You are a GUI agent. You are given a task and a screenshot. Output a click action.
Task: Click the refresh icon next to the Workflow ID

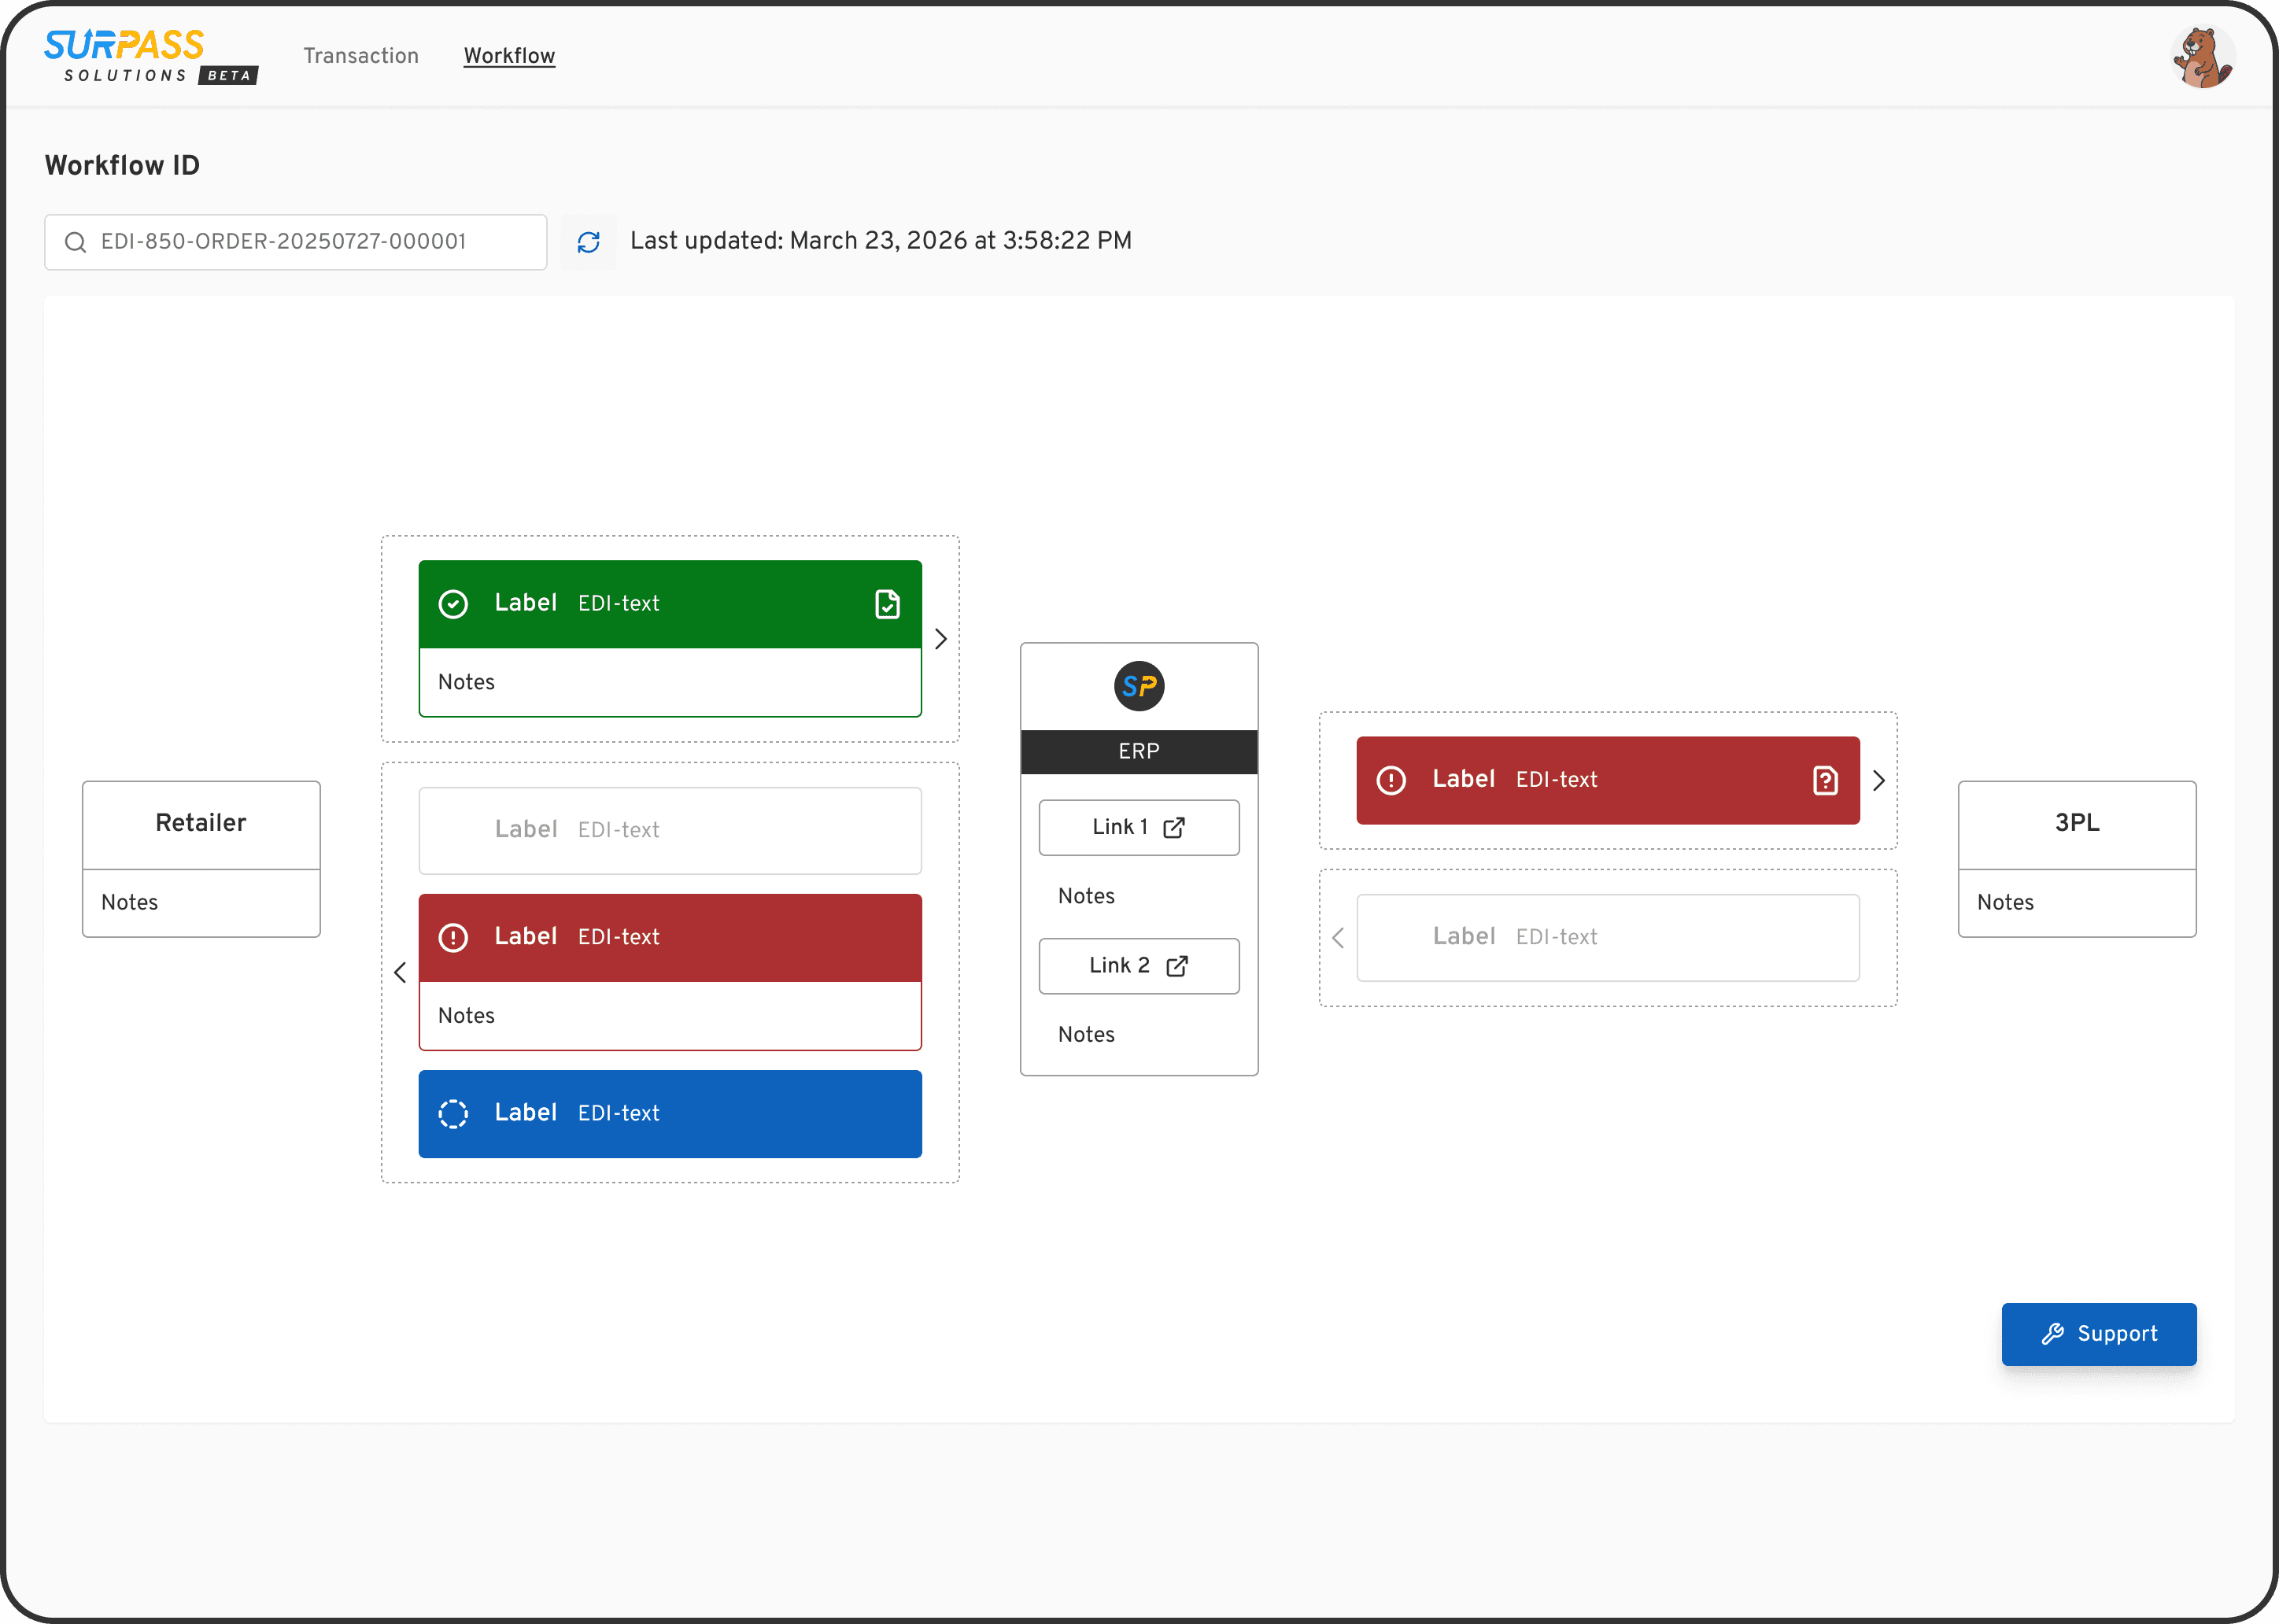tap(588, 242)
